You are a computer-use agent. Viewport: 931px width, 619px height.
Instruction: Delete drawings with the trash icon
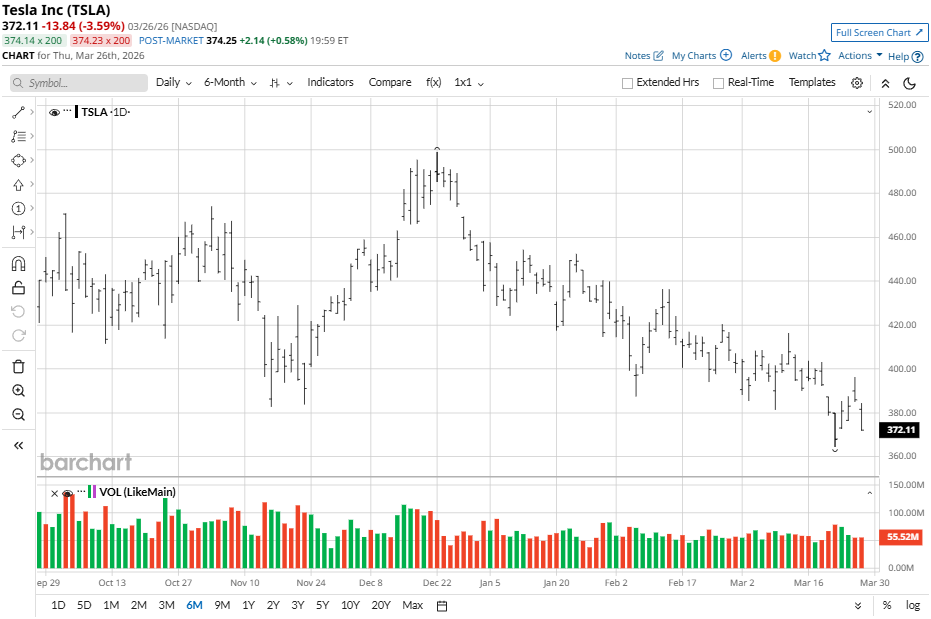pyautogui.click(x=18, y=366)
